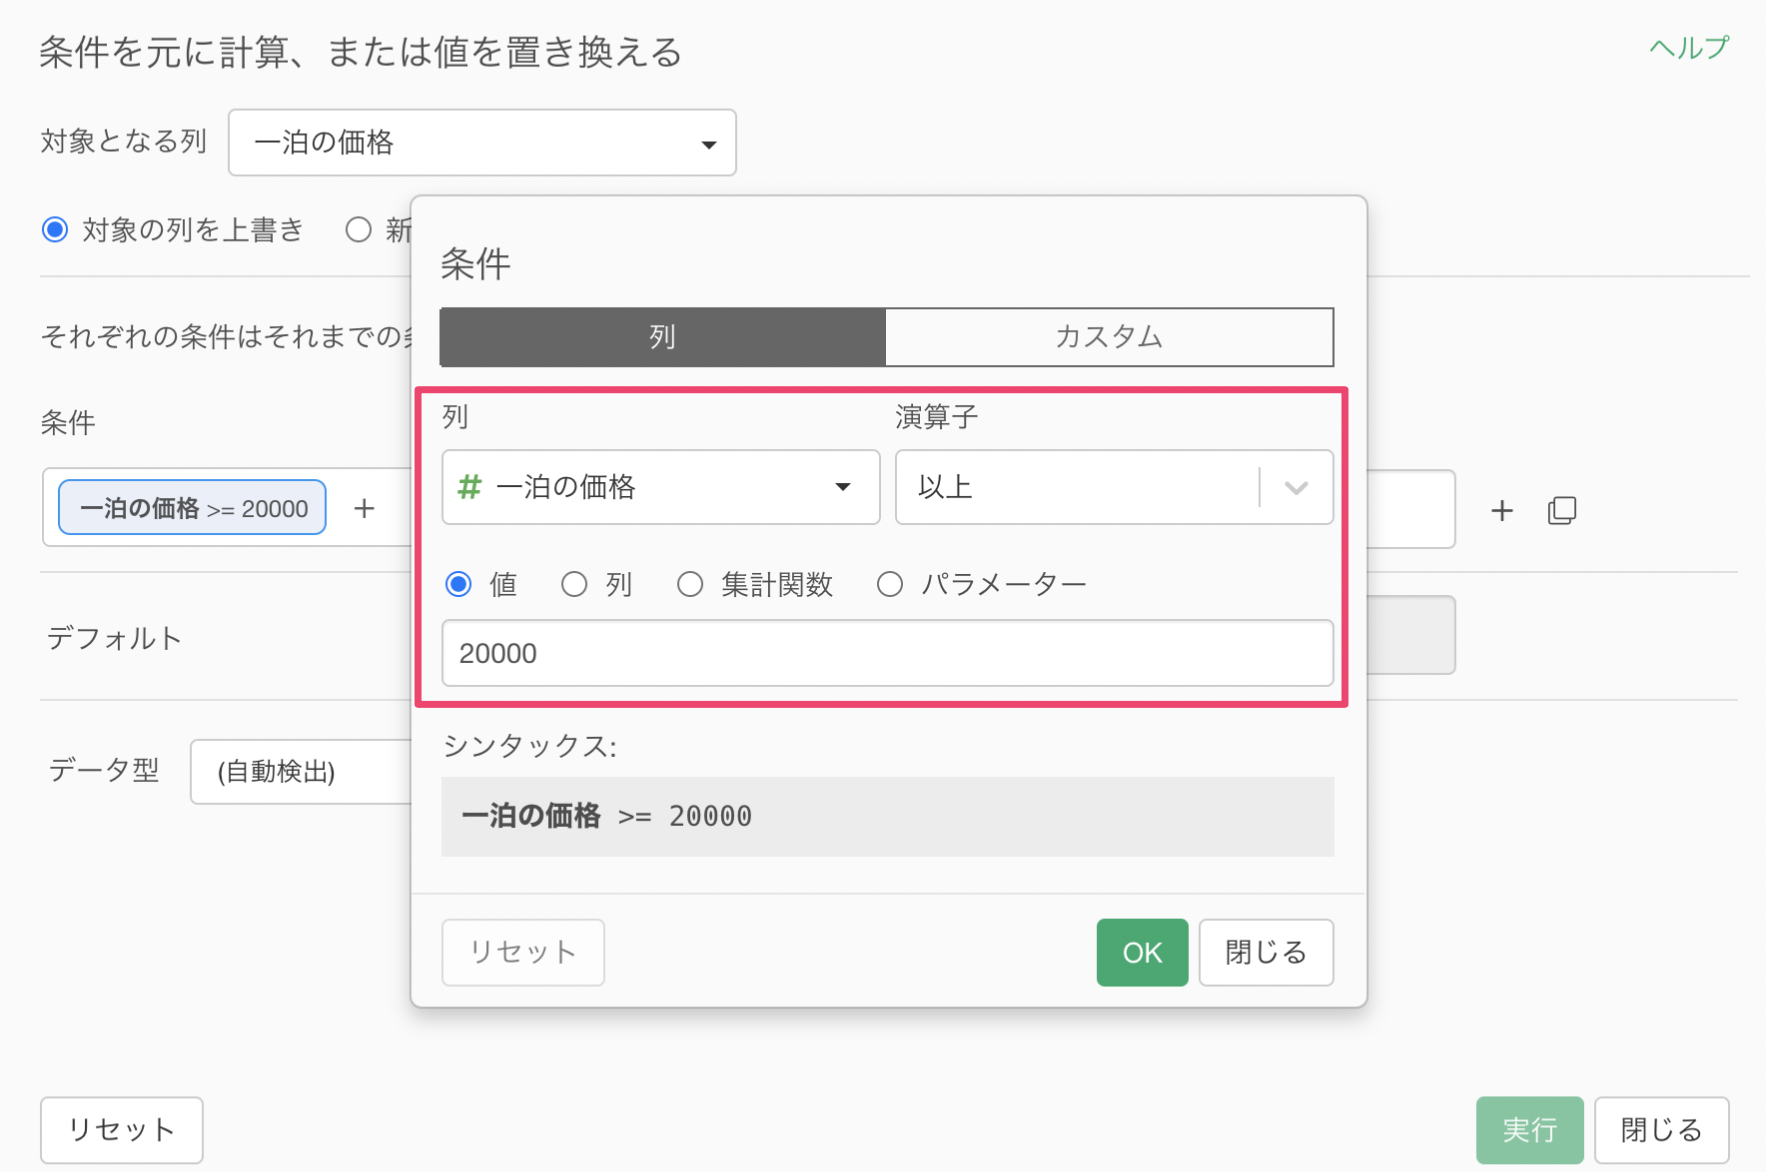This screenshot has width=1766, height=1172.
Task: Click the plus icon beside the condition chip
Action: [x=364, y=509]
